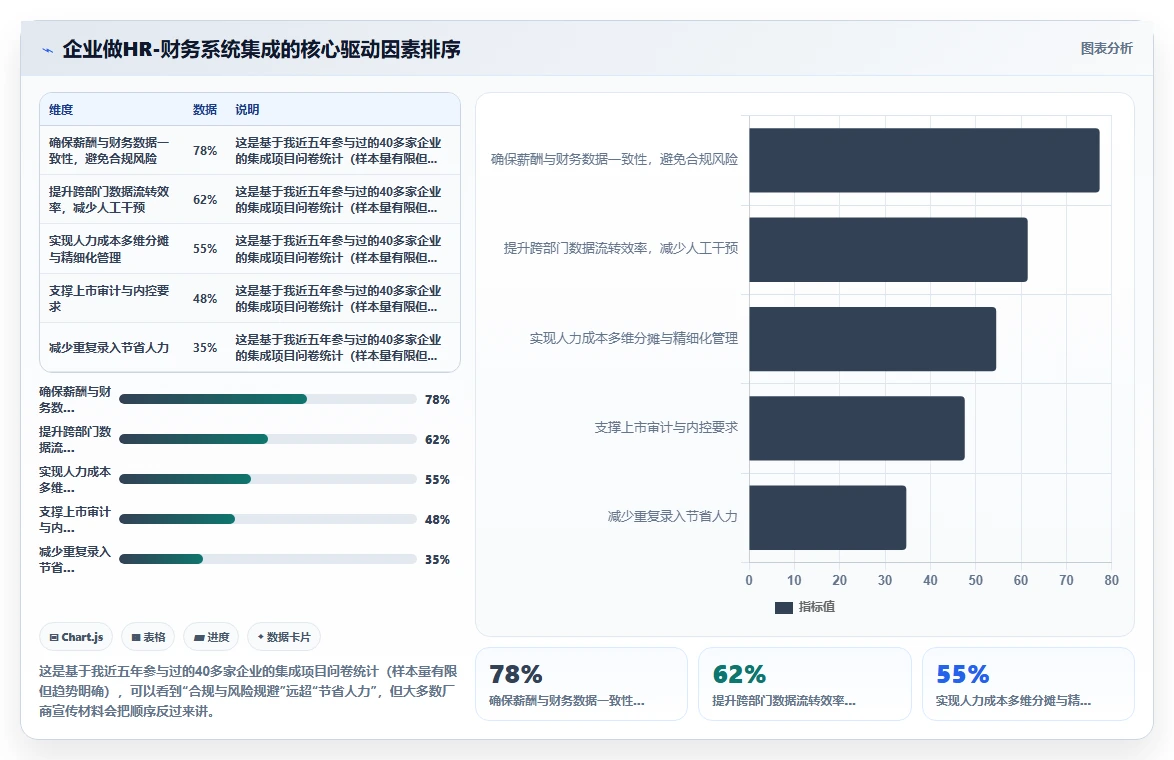
Task: Select the Chart.js tag chip
Action: tap(76, 637)
